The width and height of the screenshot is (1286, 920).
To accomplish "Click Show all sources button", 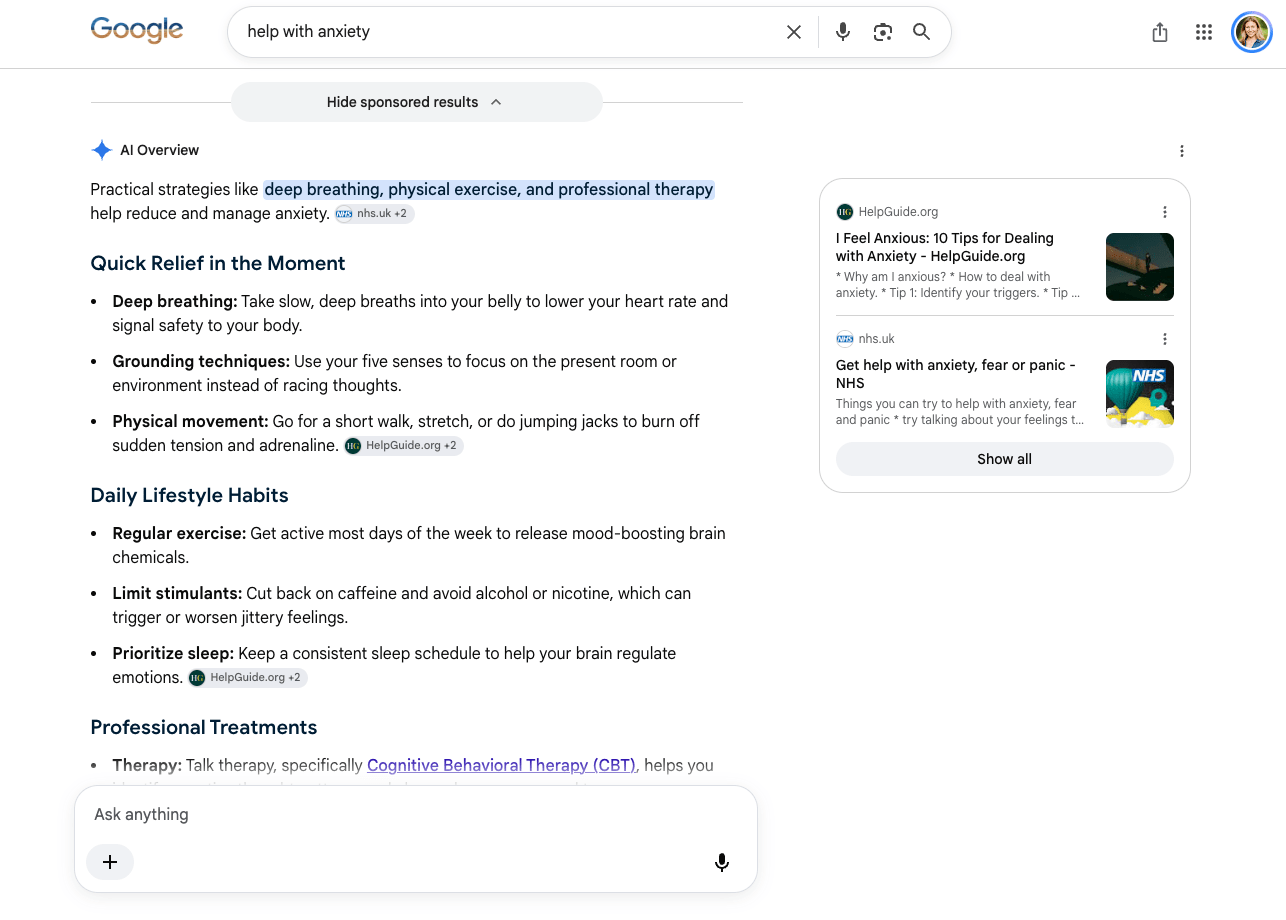I will (1004, 459).
